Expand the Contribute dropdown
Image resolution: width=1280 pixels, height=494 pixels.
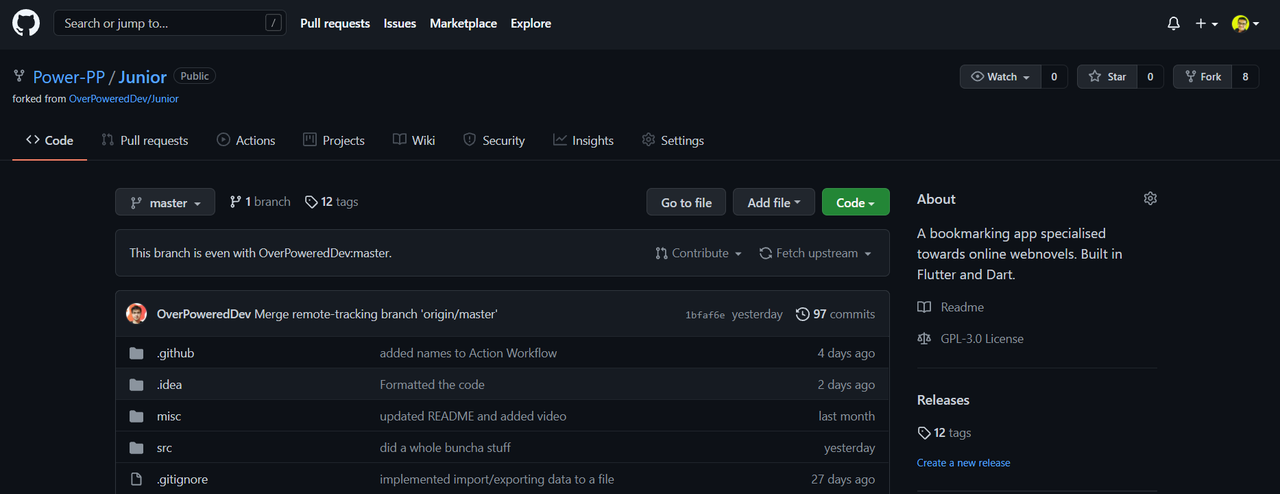pyautogui.click(x=699, y=253)
